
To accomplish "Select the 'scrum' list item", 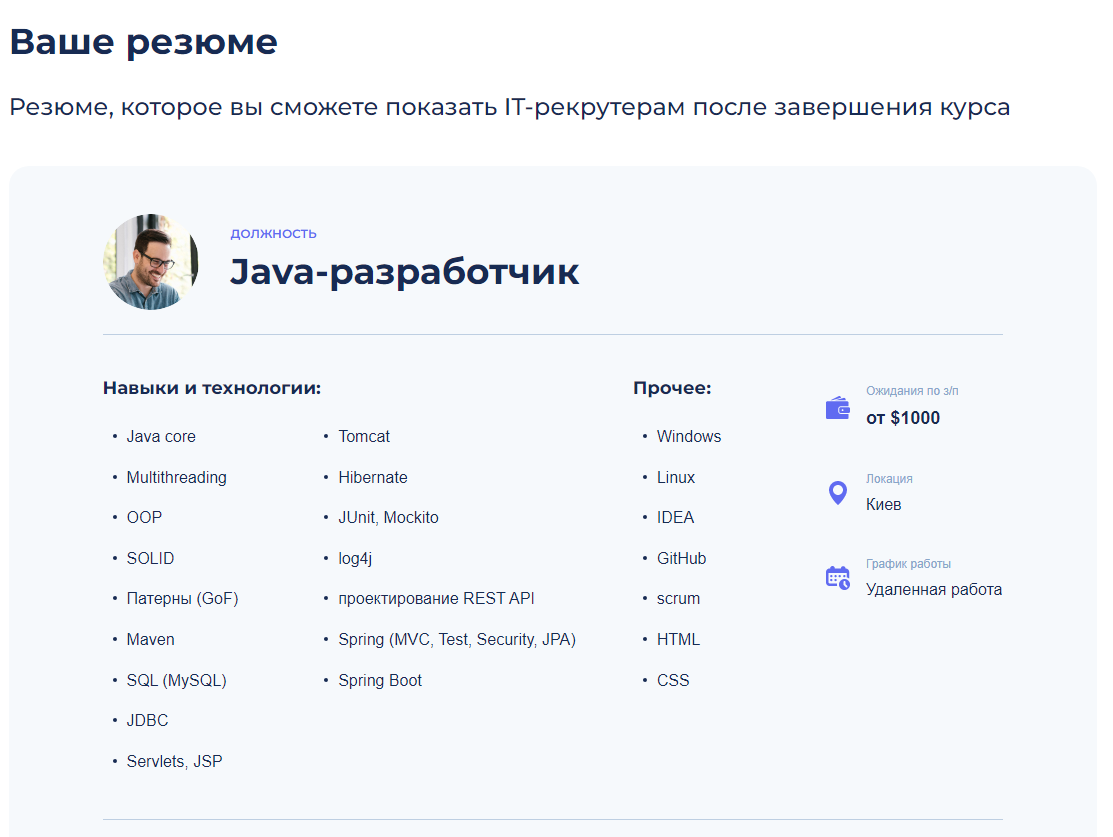I will pyautogui.click(x=679, y=598).
